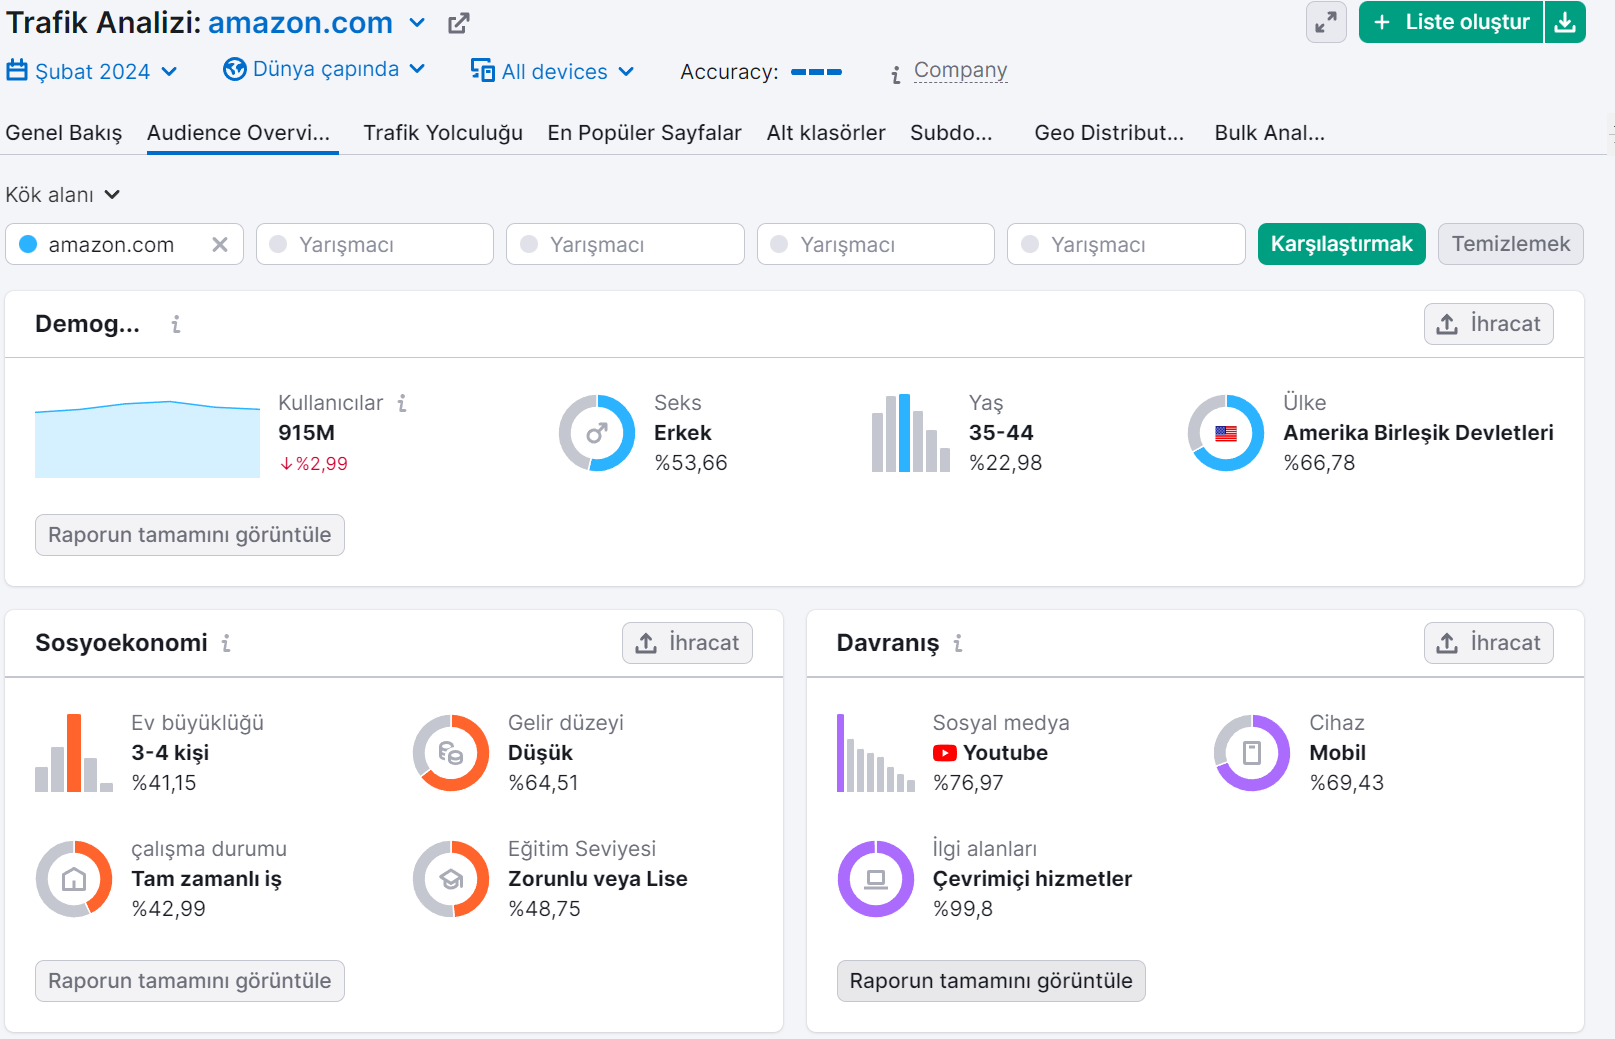Click info icon beside Demog... heading

point(176,324)
